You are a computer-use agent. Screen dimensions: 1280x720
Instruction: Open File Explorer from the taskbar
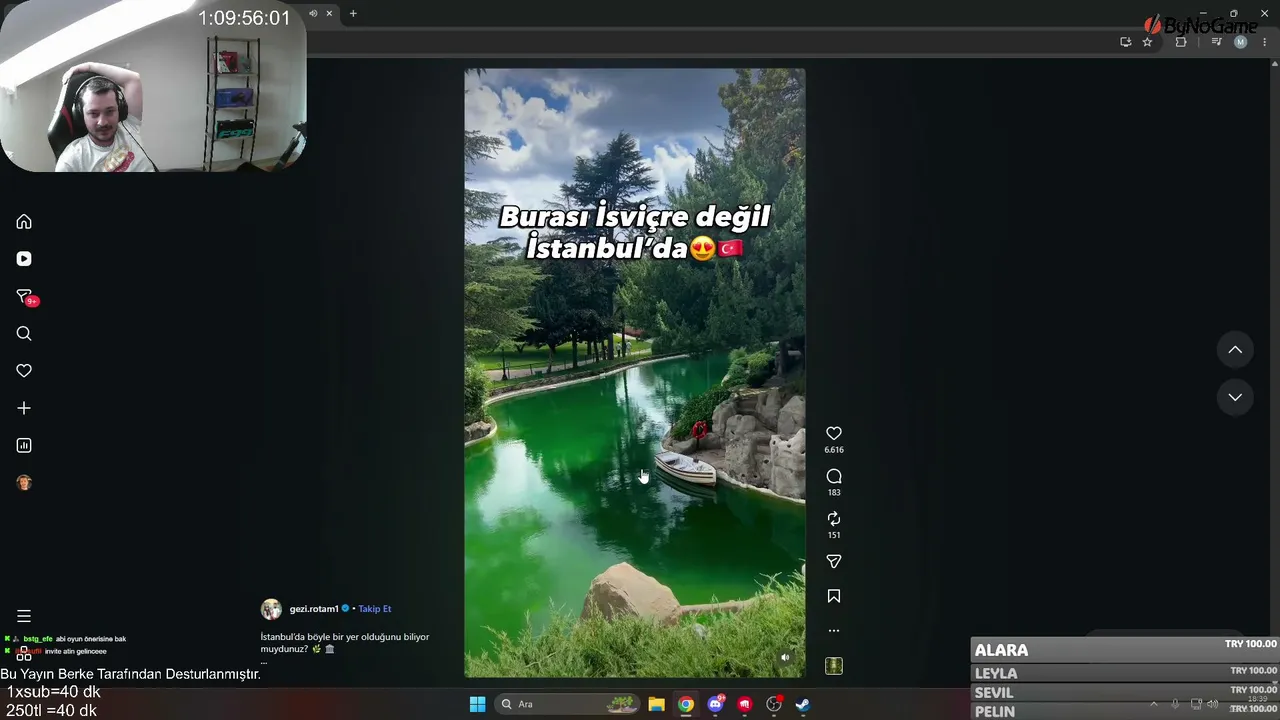[x=656, y=704]
